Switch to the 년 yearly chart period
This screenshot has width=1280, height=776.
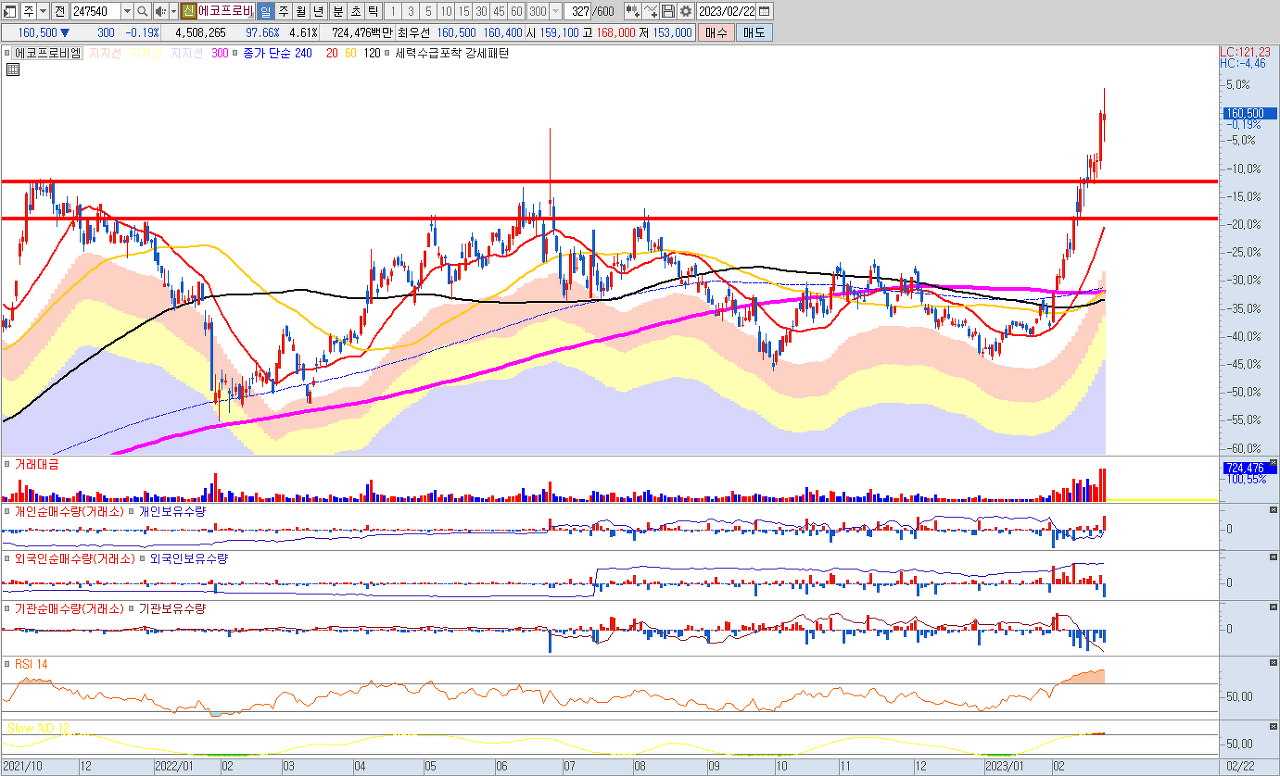(x=318, y=11)
